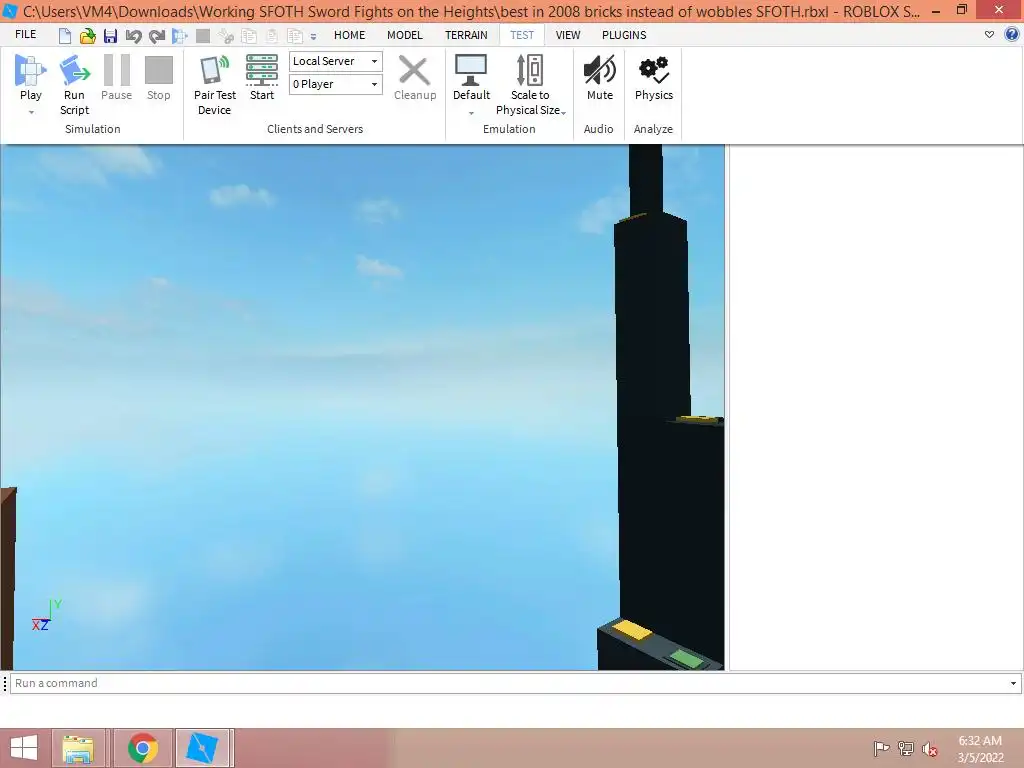Collapse the ribbon with the chevron icon

coord(989,35)
